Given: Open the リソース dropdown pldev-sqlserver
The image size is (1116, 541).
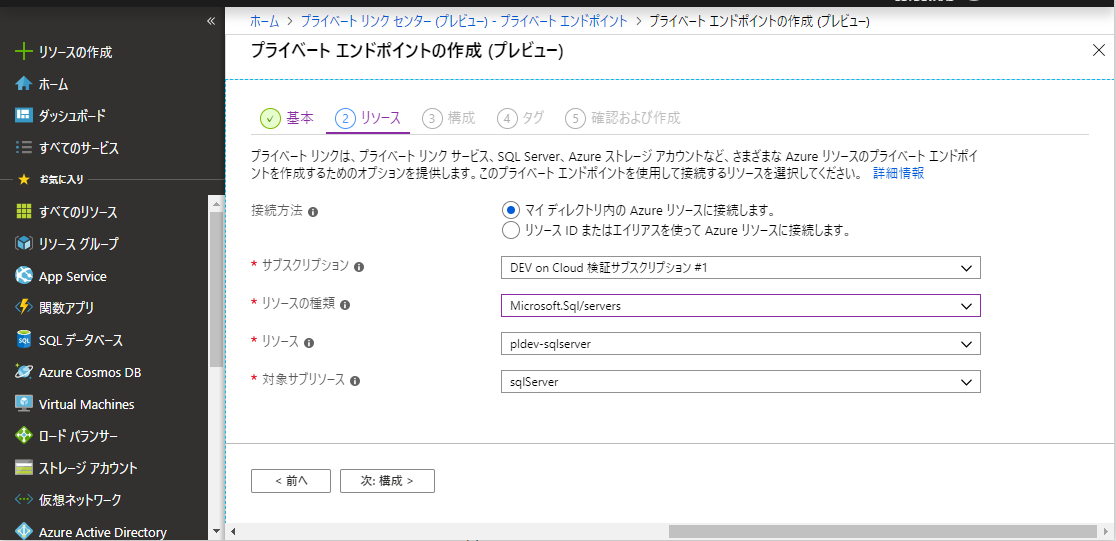Looking at the screenshot, I should pos(741,344).
